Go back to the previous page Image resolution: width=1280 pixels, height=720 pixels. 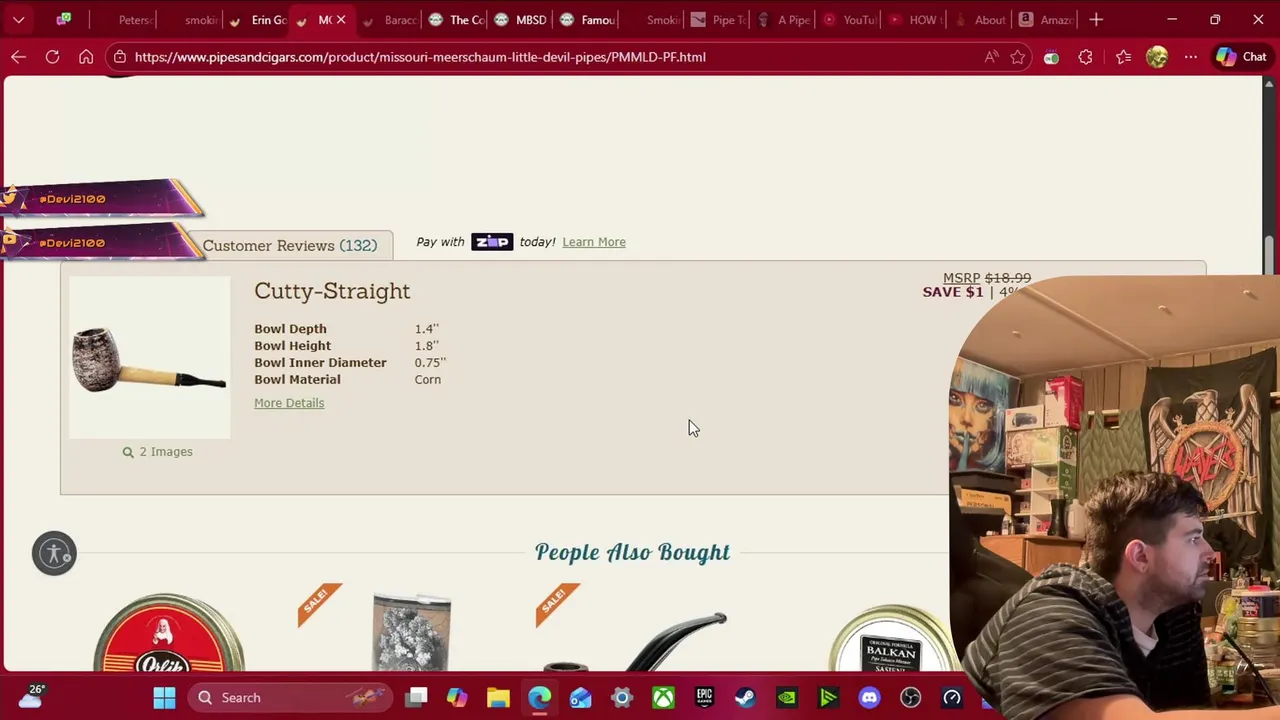coord(18,57)
